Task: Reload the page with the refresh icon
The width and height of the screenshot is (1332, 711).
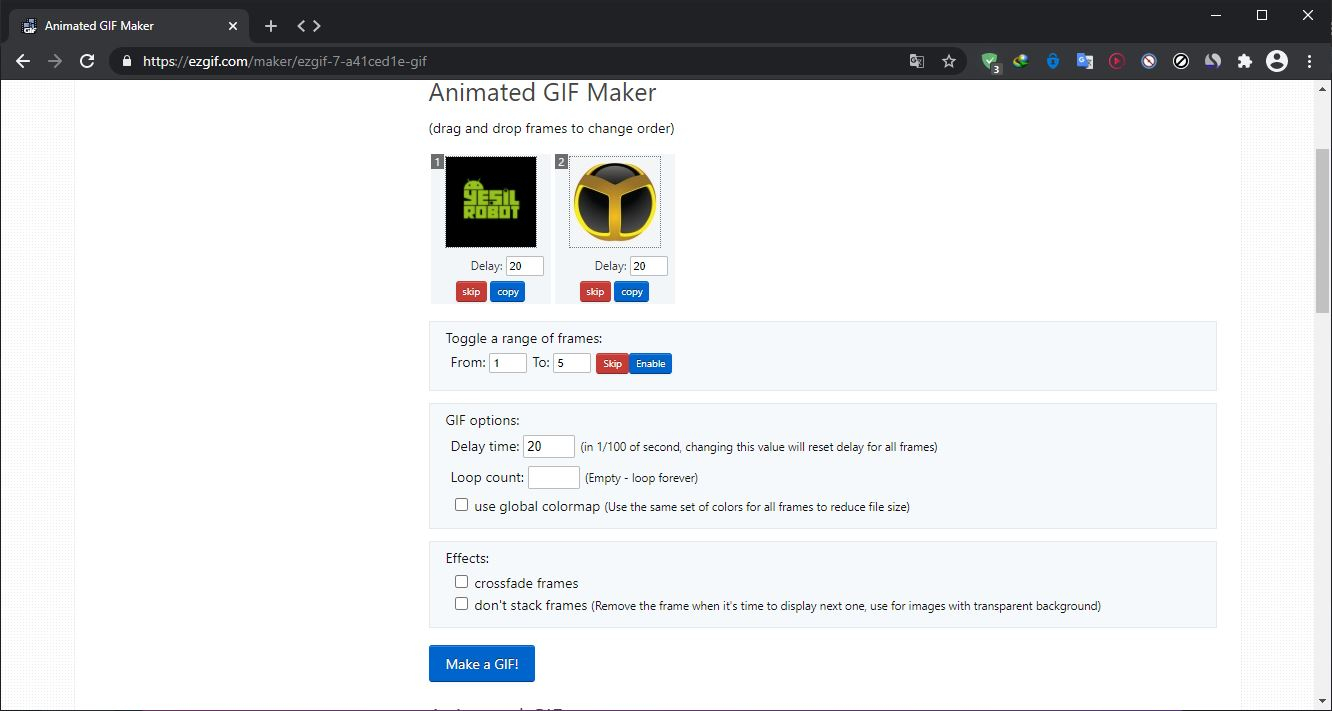Action: [87, 61]
